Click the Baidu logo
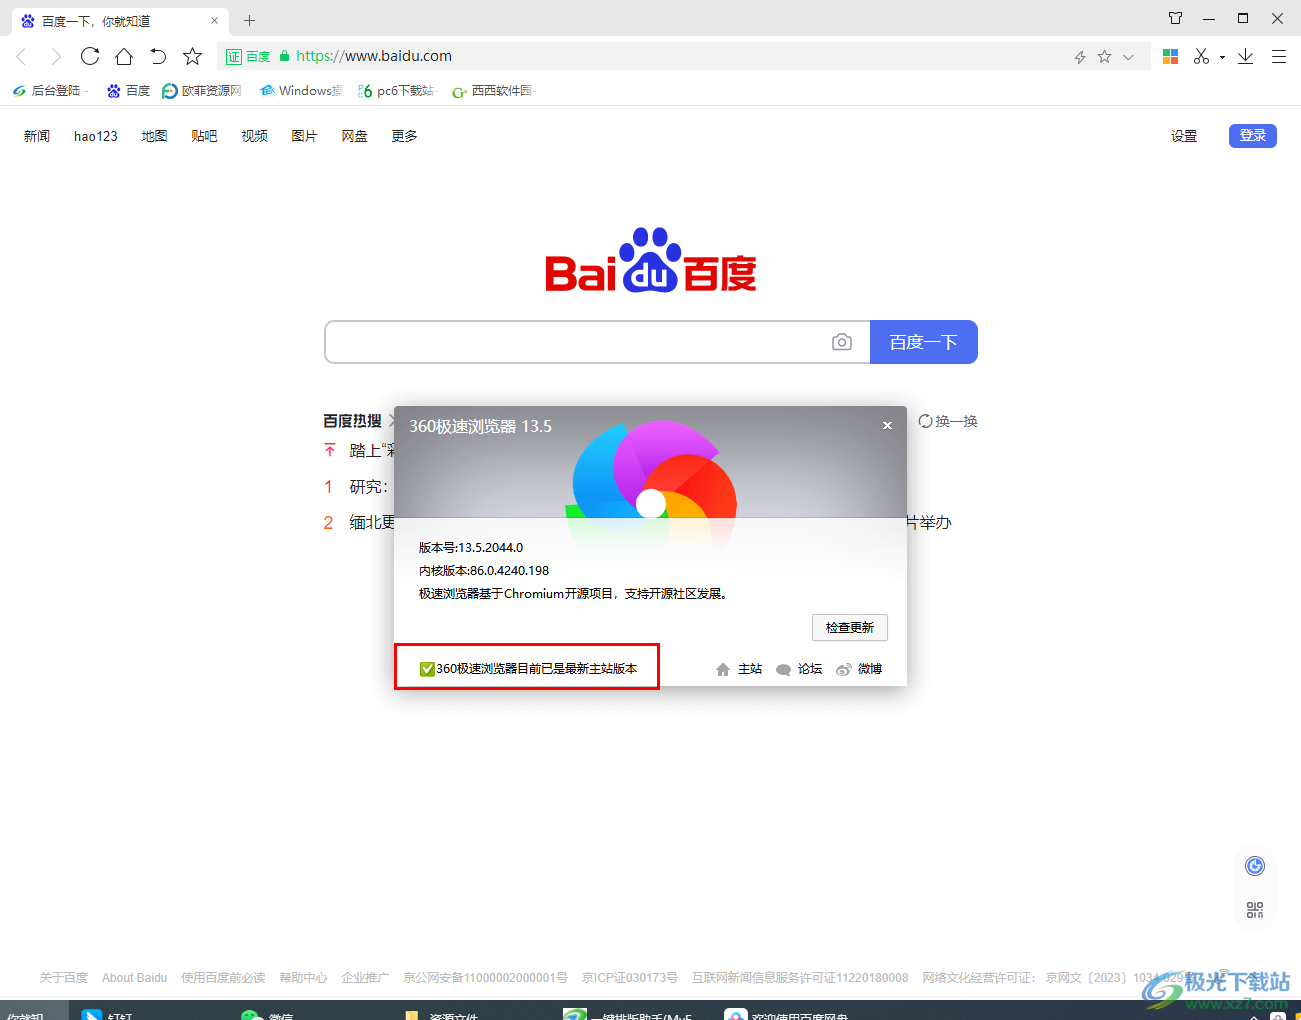The image size is (1301, 1020). pos(650,260)
